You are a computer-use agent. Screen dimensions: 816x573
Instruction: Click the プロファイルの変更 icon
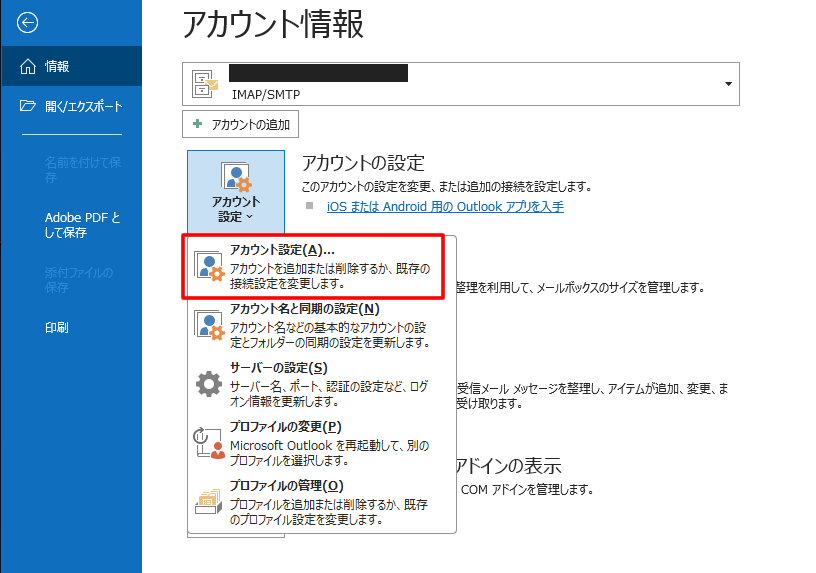(208, 443)
